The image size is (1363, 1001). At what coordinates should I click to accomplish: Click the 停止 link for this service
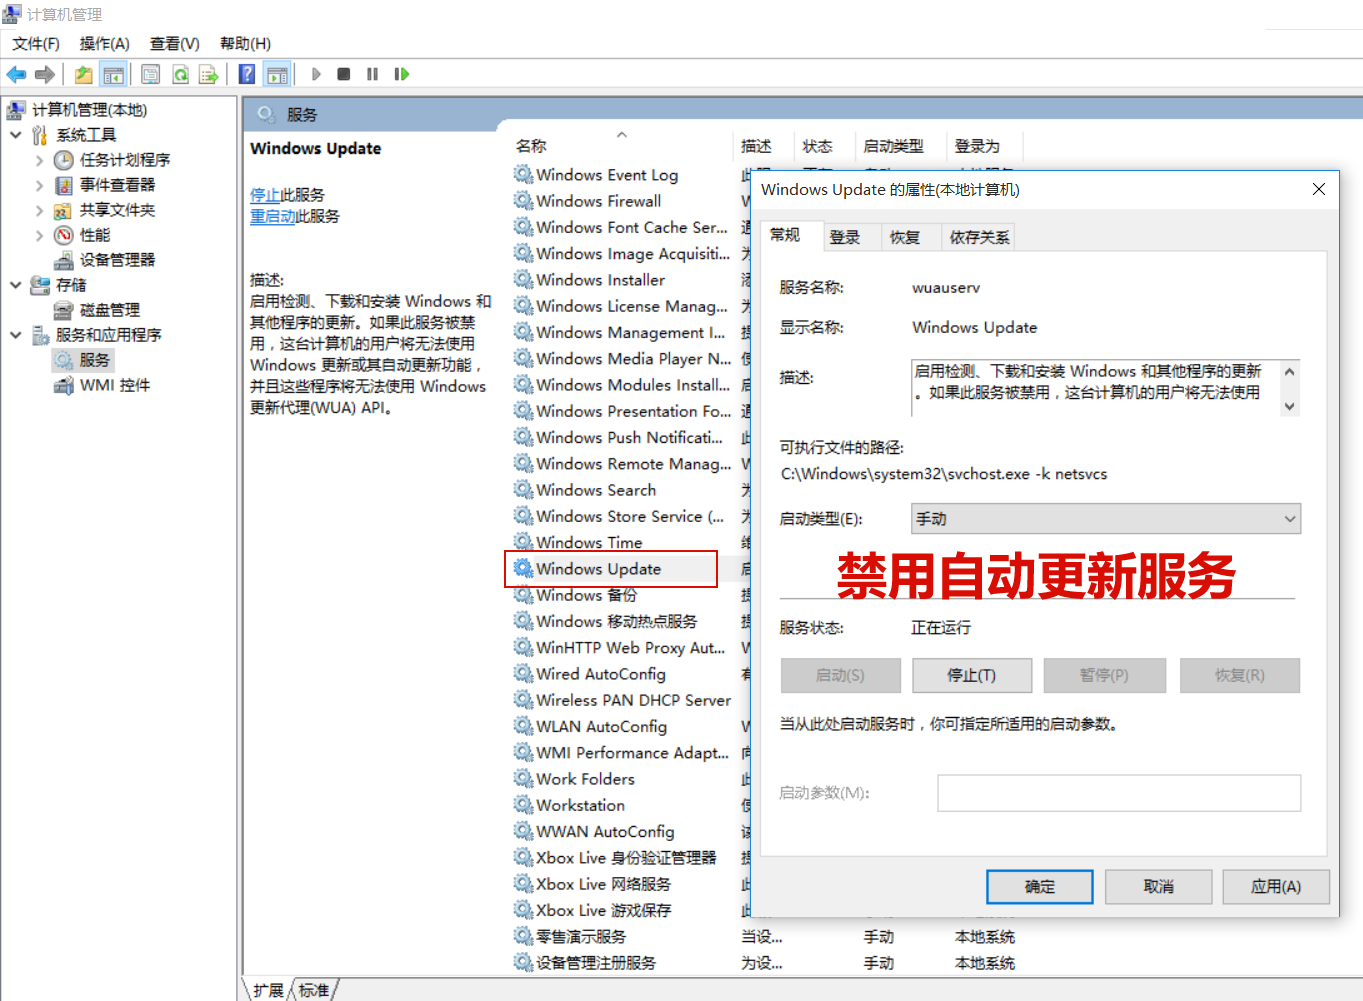(x=265, y=195)
